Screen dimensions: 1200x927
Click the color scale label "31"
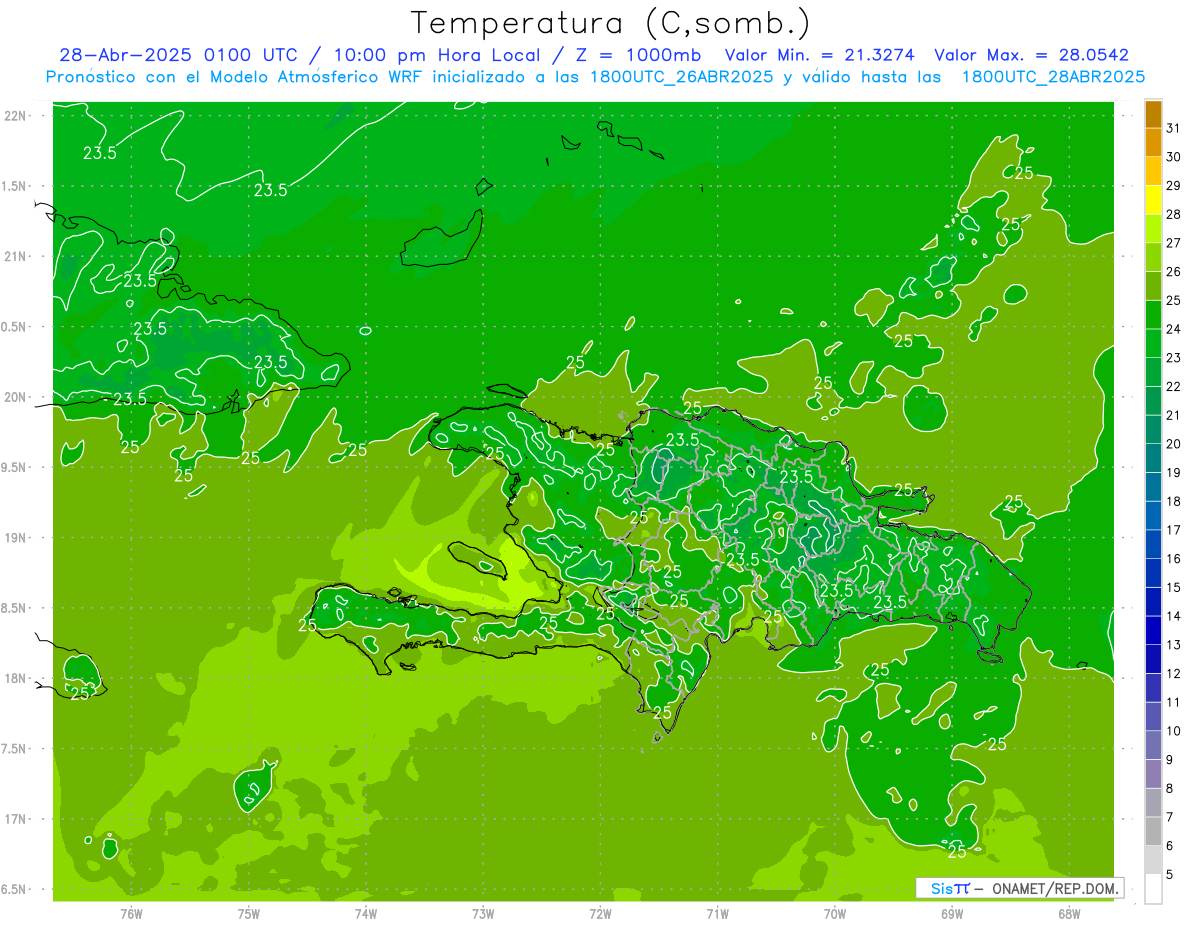[1173, 128]
